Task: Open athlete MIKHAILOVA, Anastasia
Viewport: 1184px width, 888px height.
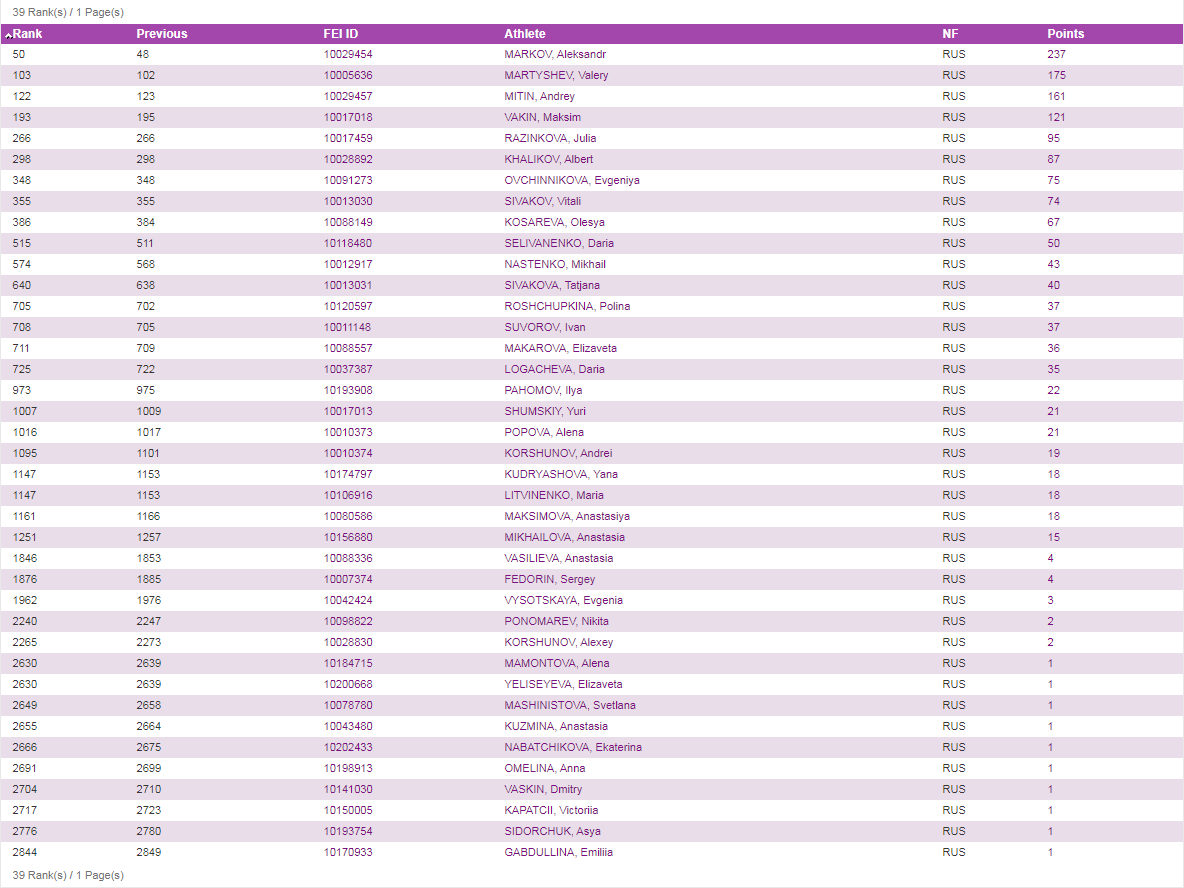Action: coord(564,538)
